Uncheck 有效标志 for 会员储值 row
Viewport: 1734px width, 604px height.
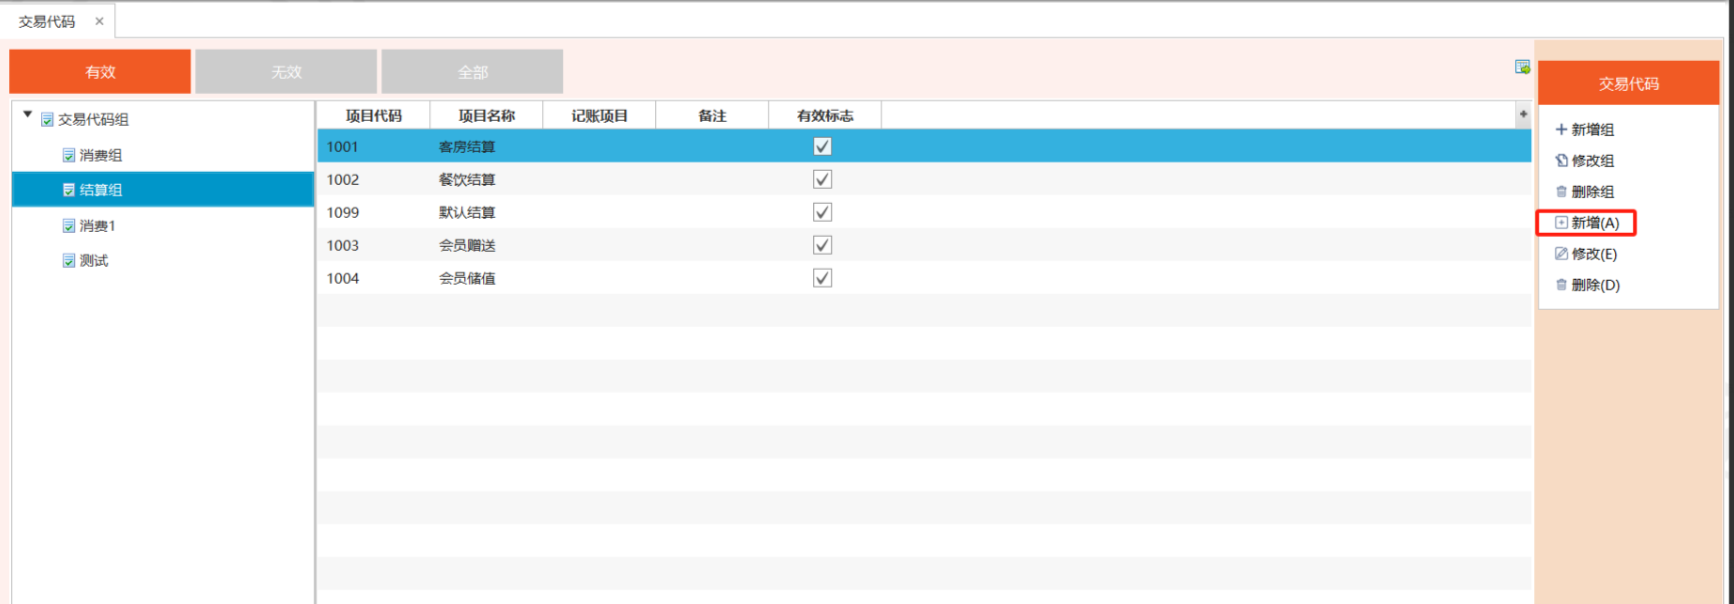click(x=822, y=278)
